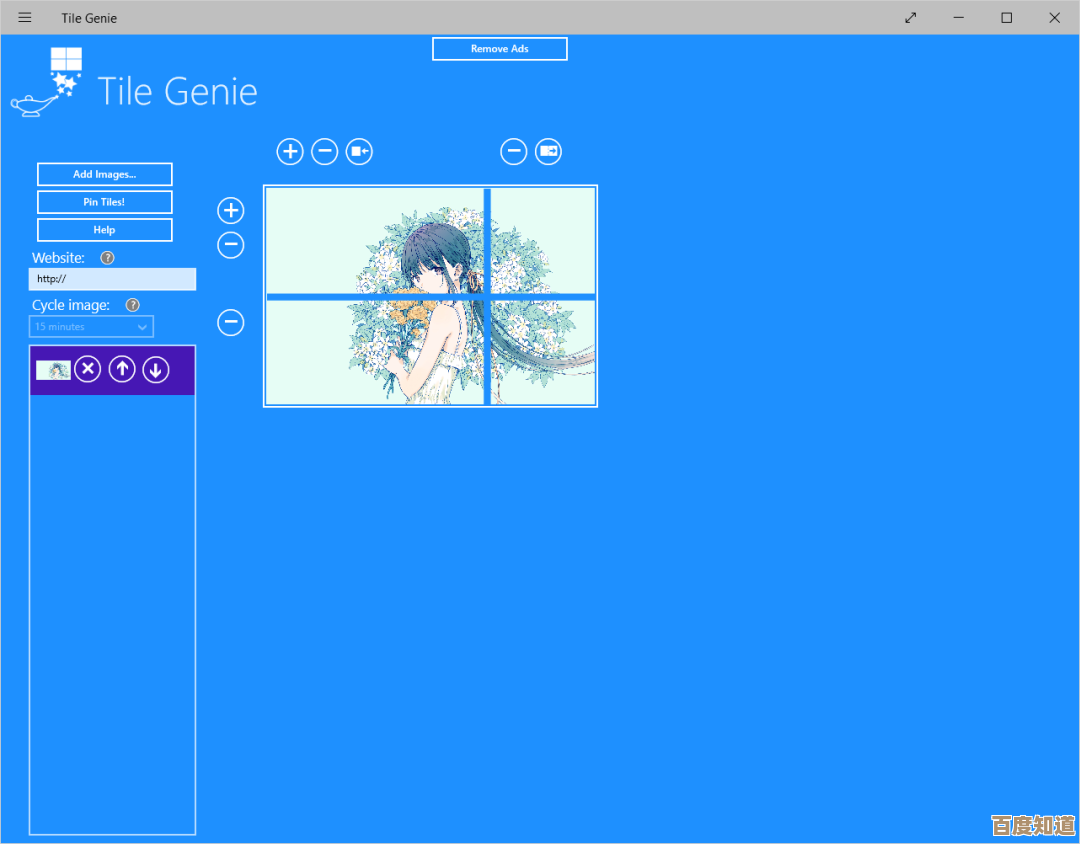Click the minus icon directly below the left plus
The height and width of the screenshot is (844, 1080).
point(231,245)
